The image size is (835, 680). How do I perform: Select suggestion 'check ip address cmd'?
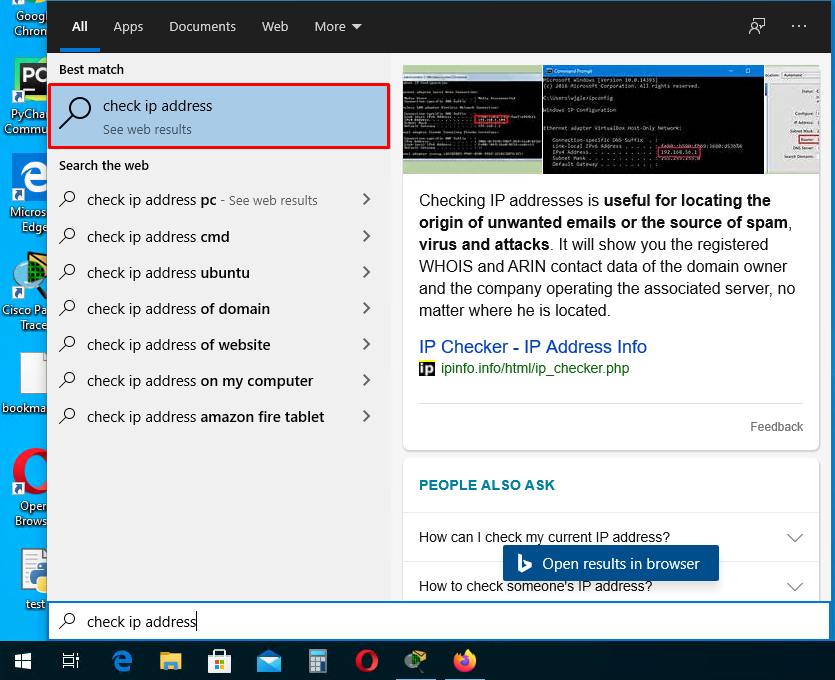202,236
